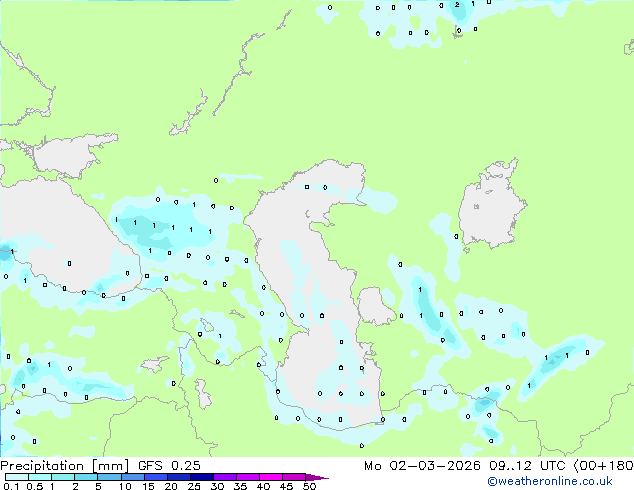The width and height of the screenshot is (634, 490).
Task: Select the 'GFS 0.25' model label
Action: 169,466
